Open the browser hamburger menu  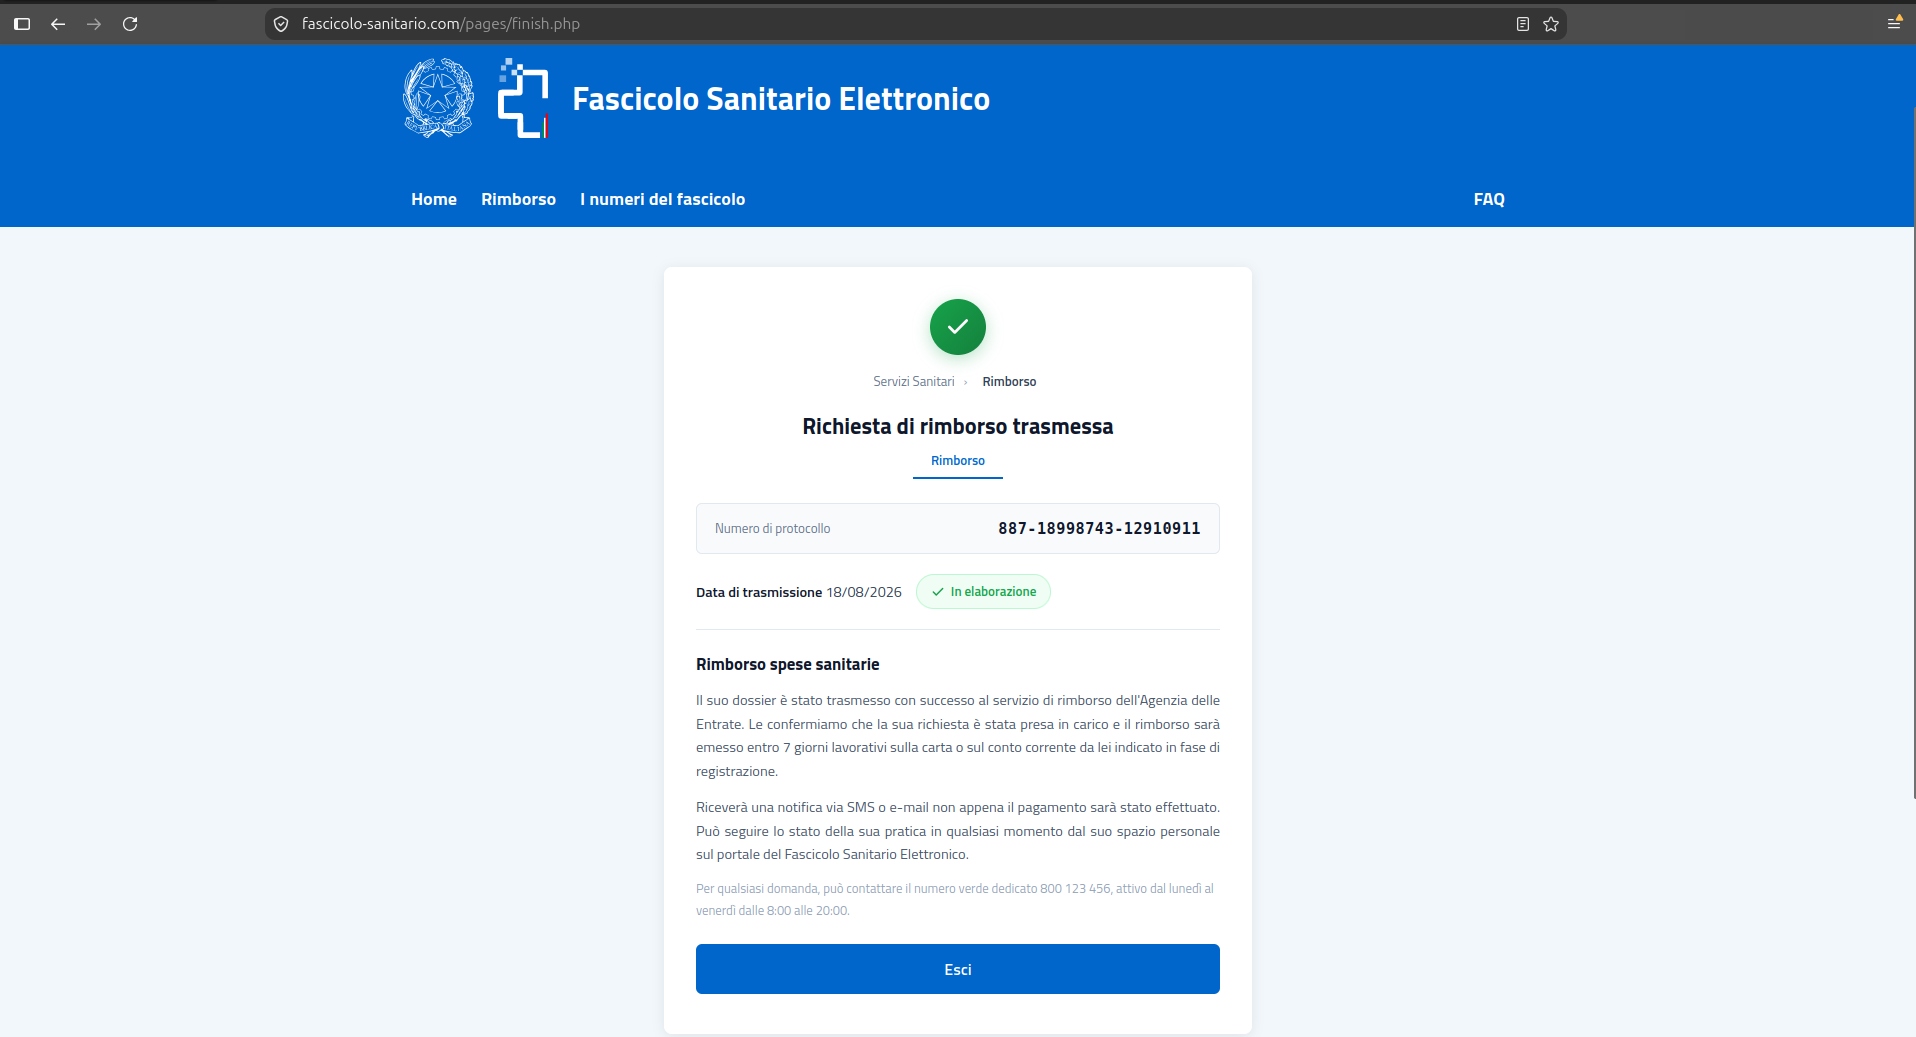coord(1894,23)
